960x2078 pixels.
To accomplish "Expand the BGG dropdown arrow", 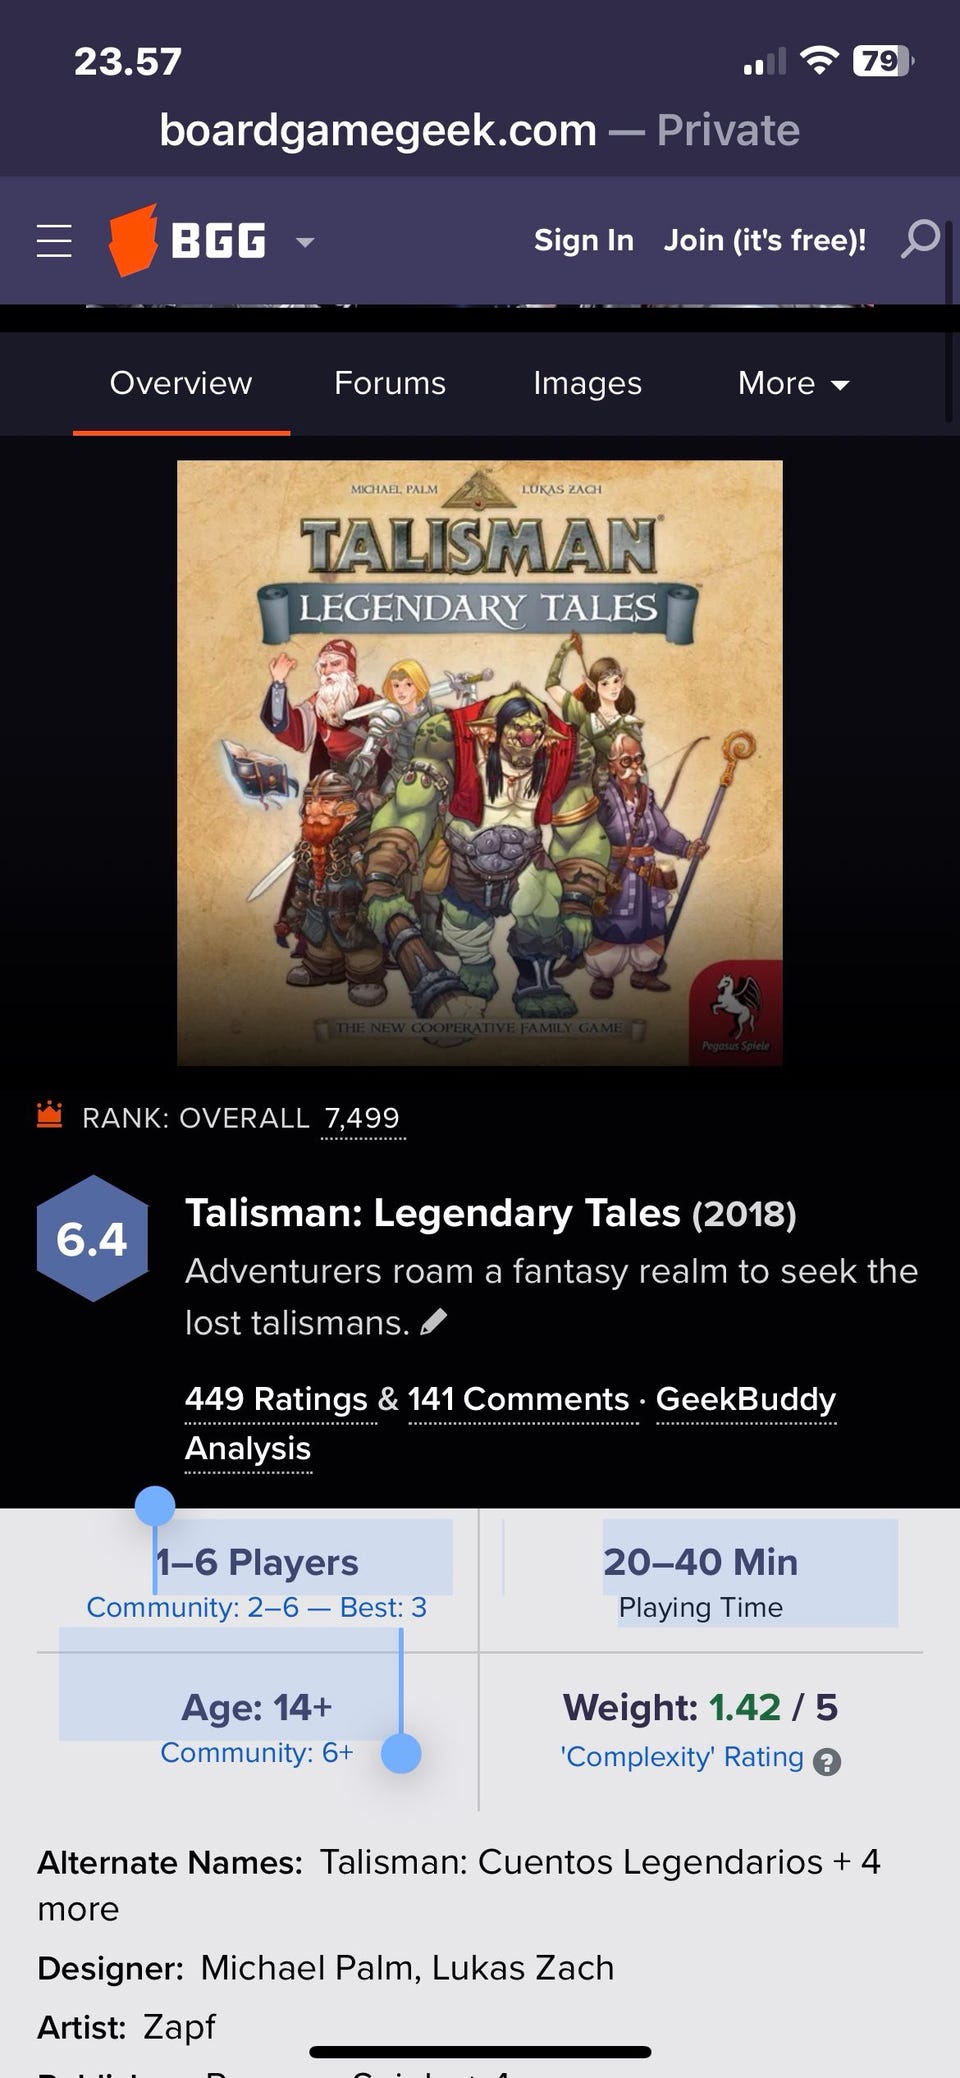I will (x=305, y=242).
